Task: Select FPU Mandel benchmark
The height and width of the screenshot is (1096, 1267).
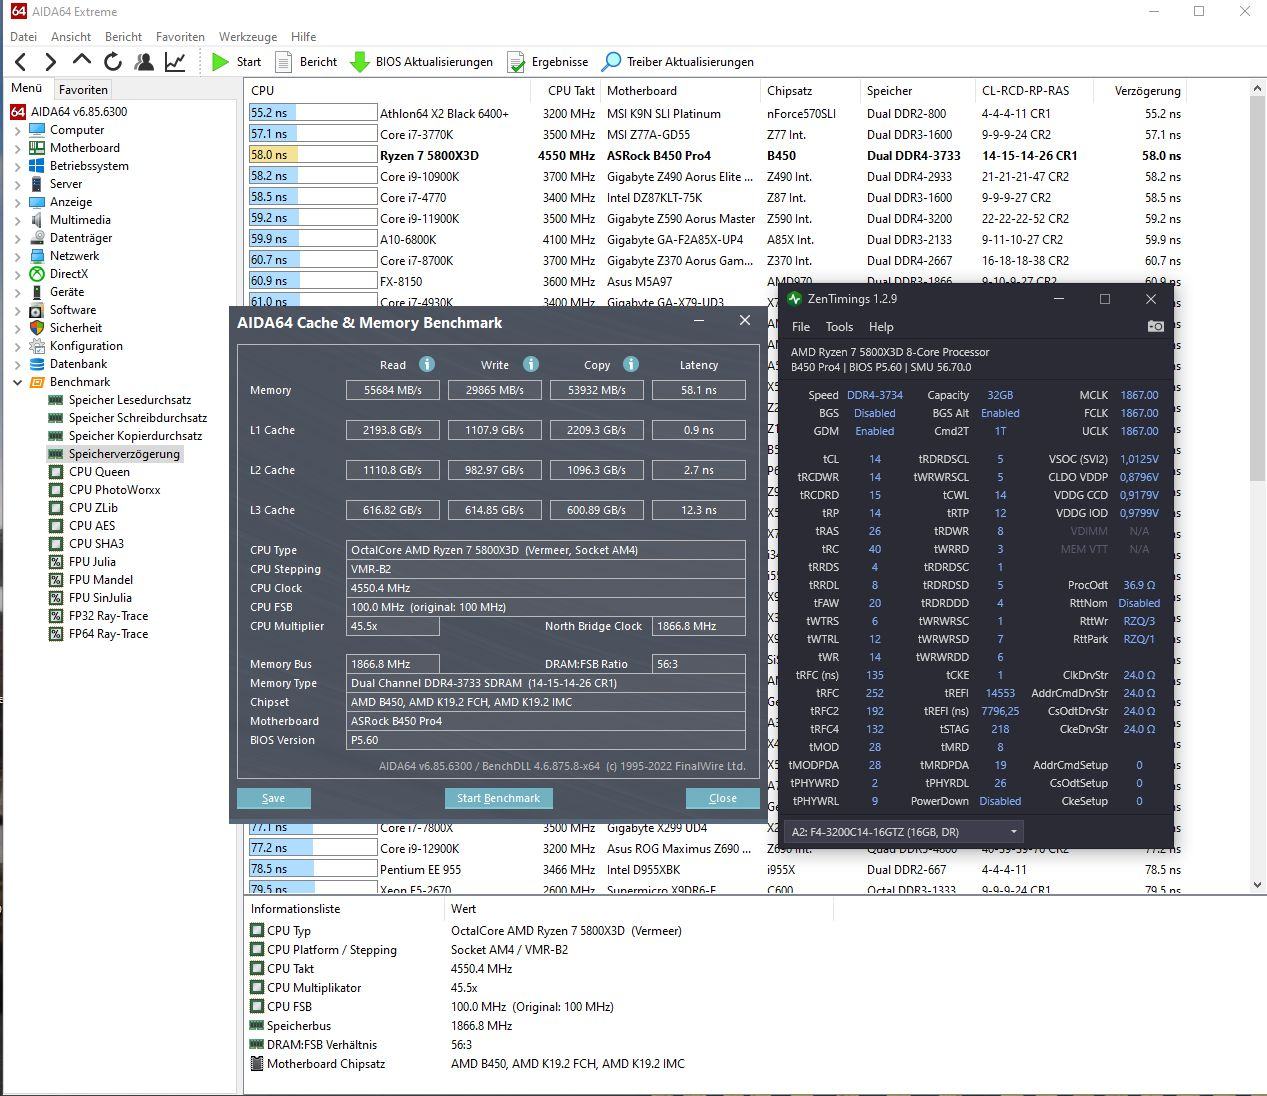Action: click(91, 580)
